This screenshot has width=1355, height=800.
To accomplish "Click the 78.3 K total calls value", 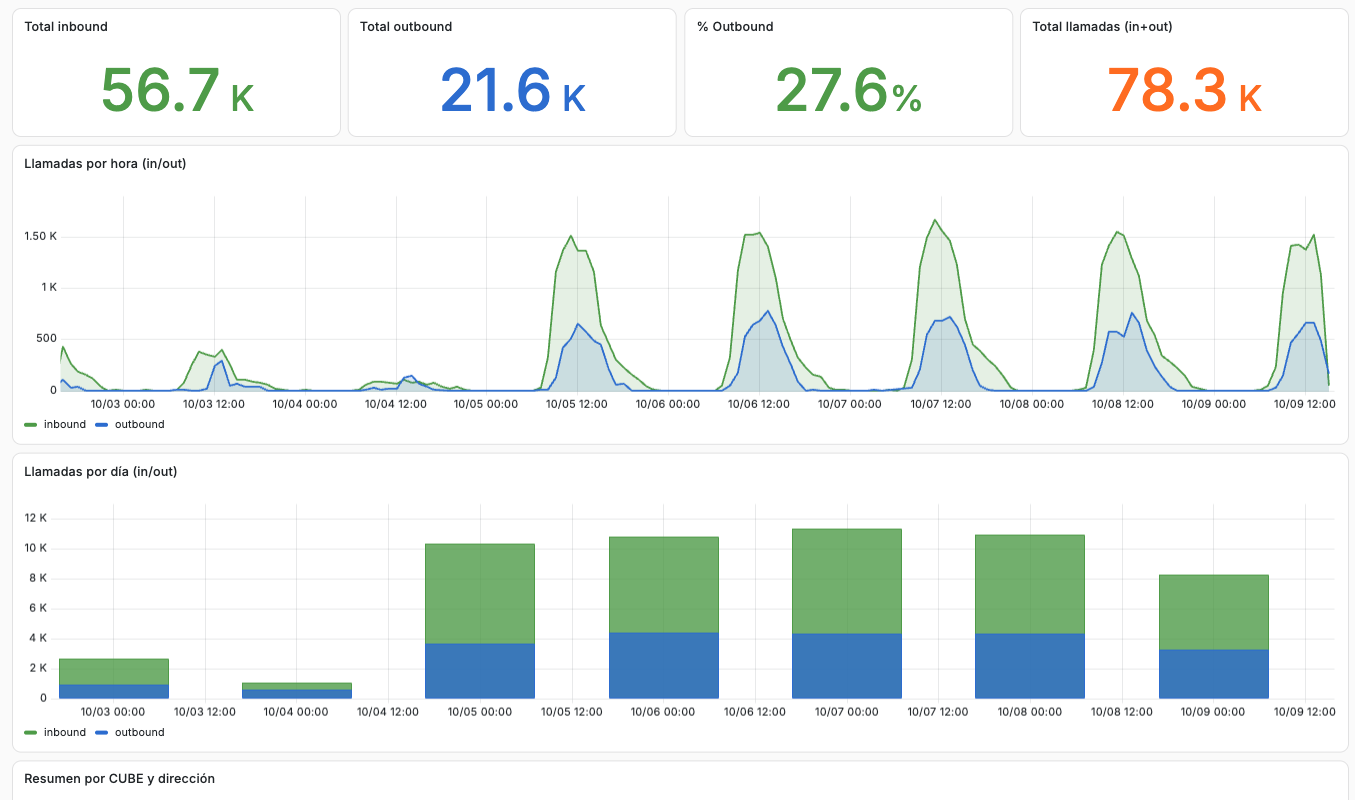I will pos(1184,90).
